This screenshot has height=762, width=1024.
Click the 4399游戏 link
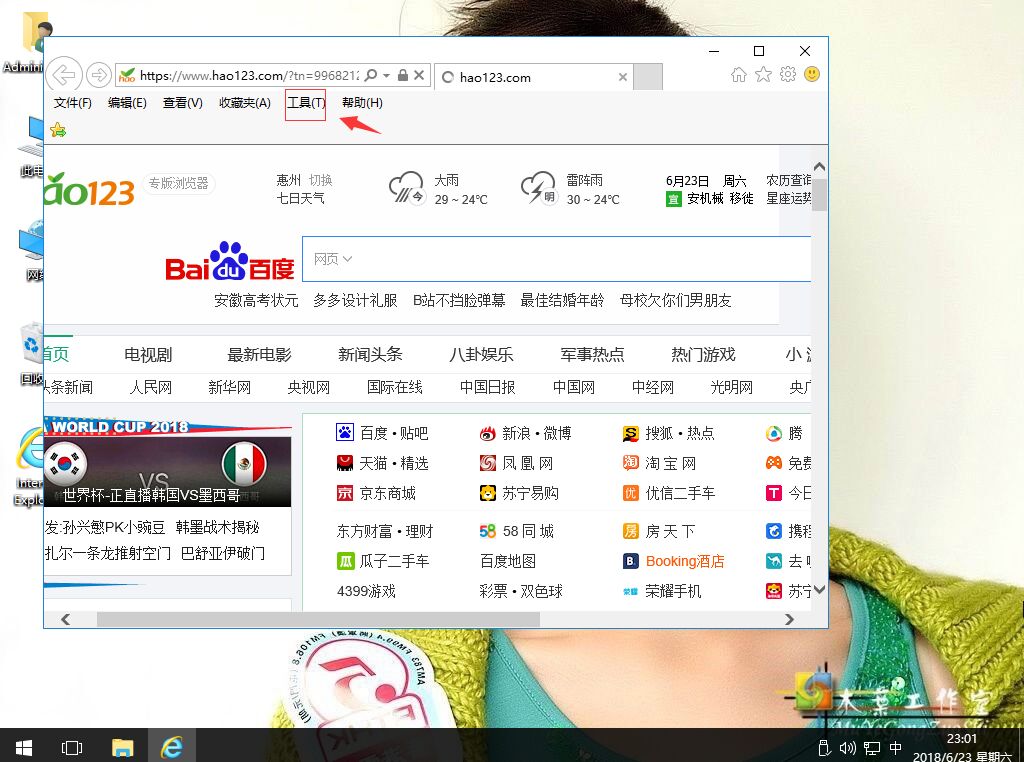366,591
